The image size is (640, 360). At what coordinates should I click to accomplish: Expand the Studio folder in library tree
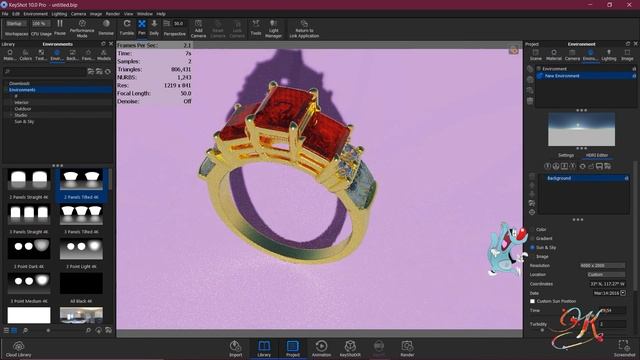pyautogui.click(x=11, y=115)
